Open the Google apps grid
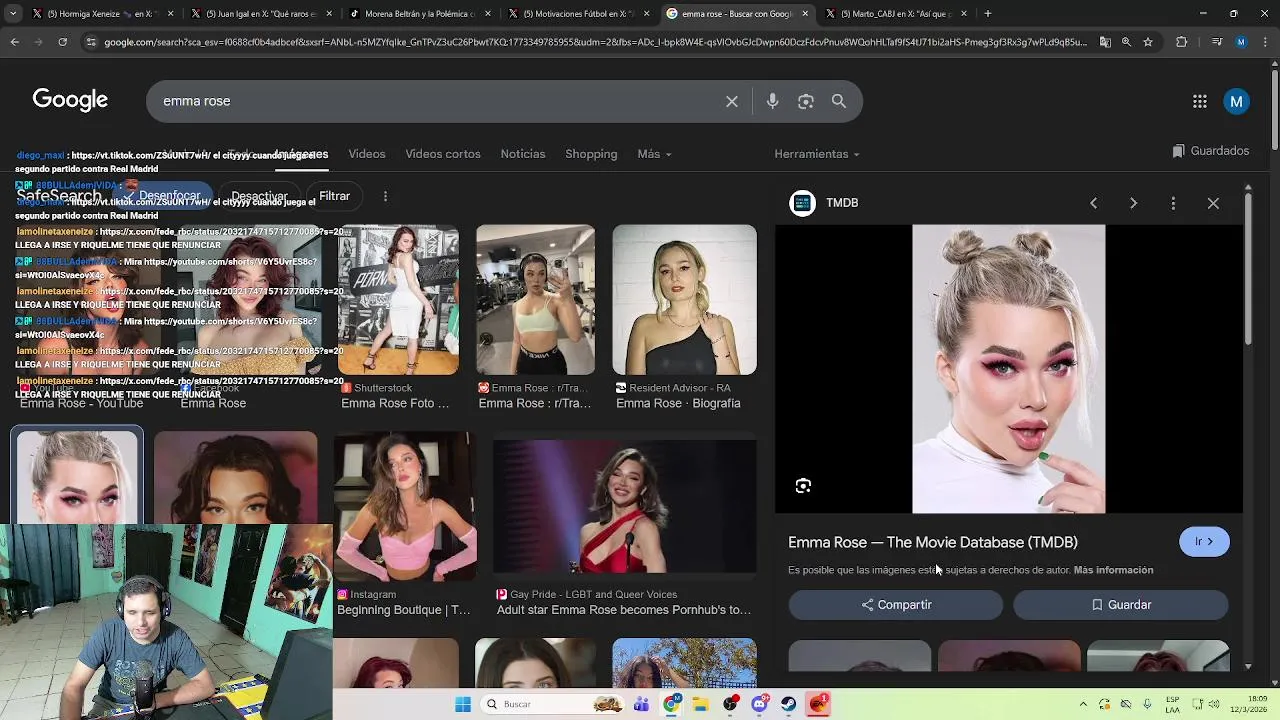The width and height of the screenshot is (1280, 720). [1200, 101]
